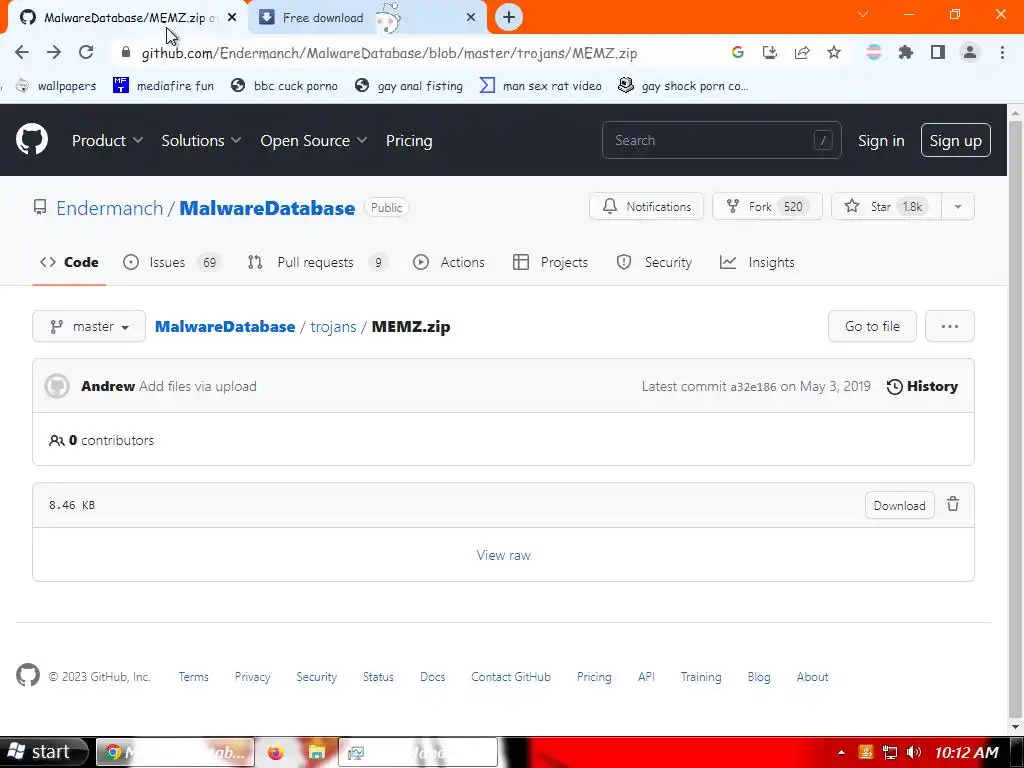The width and height of the screenshot is (1024, 768).
Task: Fork the repository with Fork button
Action: 767,206
